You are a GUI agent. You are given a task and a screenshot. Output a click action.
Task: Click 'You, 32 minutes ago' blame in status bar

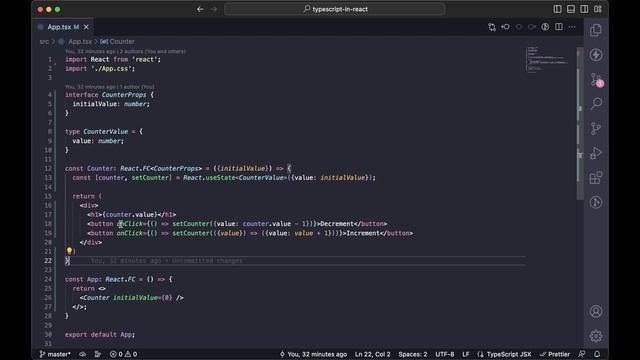point(313,354)
